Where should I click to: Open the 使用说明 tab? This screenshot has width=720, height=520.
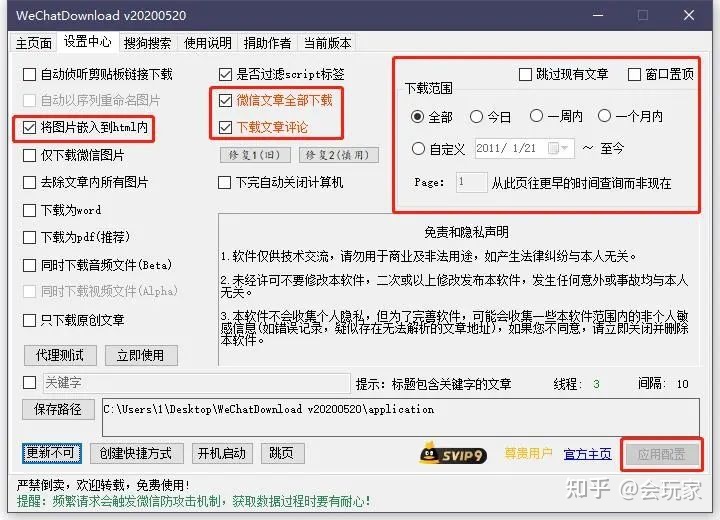(x=208, y=43)
